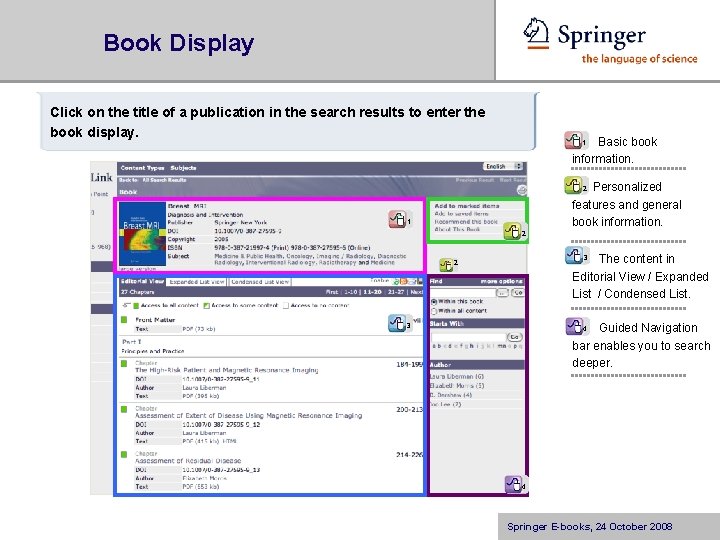The height and width of the screenshot is (540, 720).
Task: Go back to All Search Results
Action: pos(164,180)
